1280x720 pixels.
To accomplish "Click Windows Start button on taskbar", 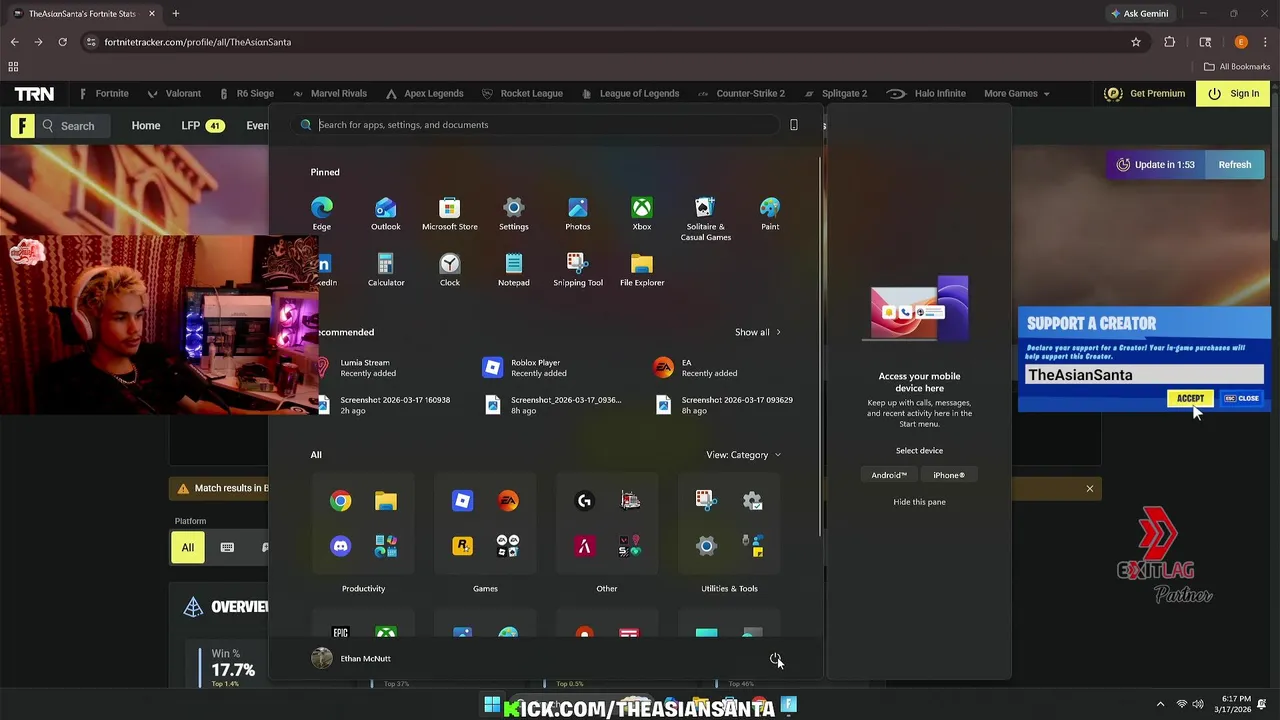I will (x=492, y=706).
